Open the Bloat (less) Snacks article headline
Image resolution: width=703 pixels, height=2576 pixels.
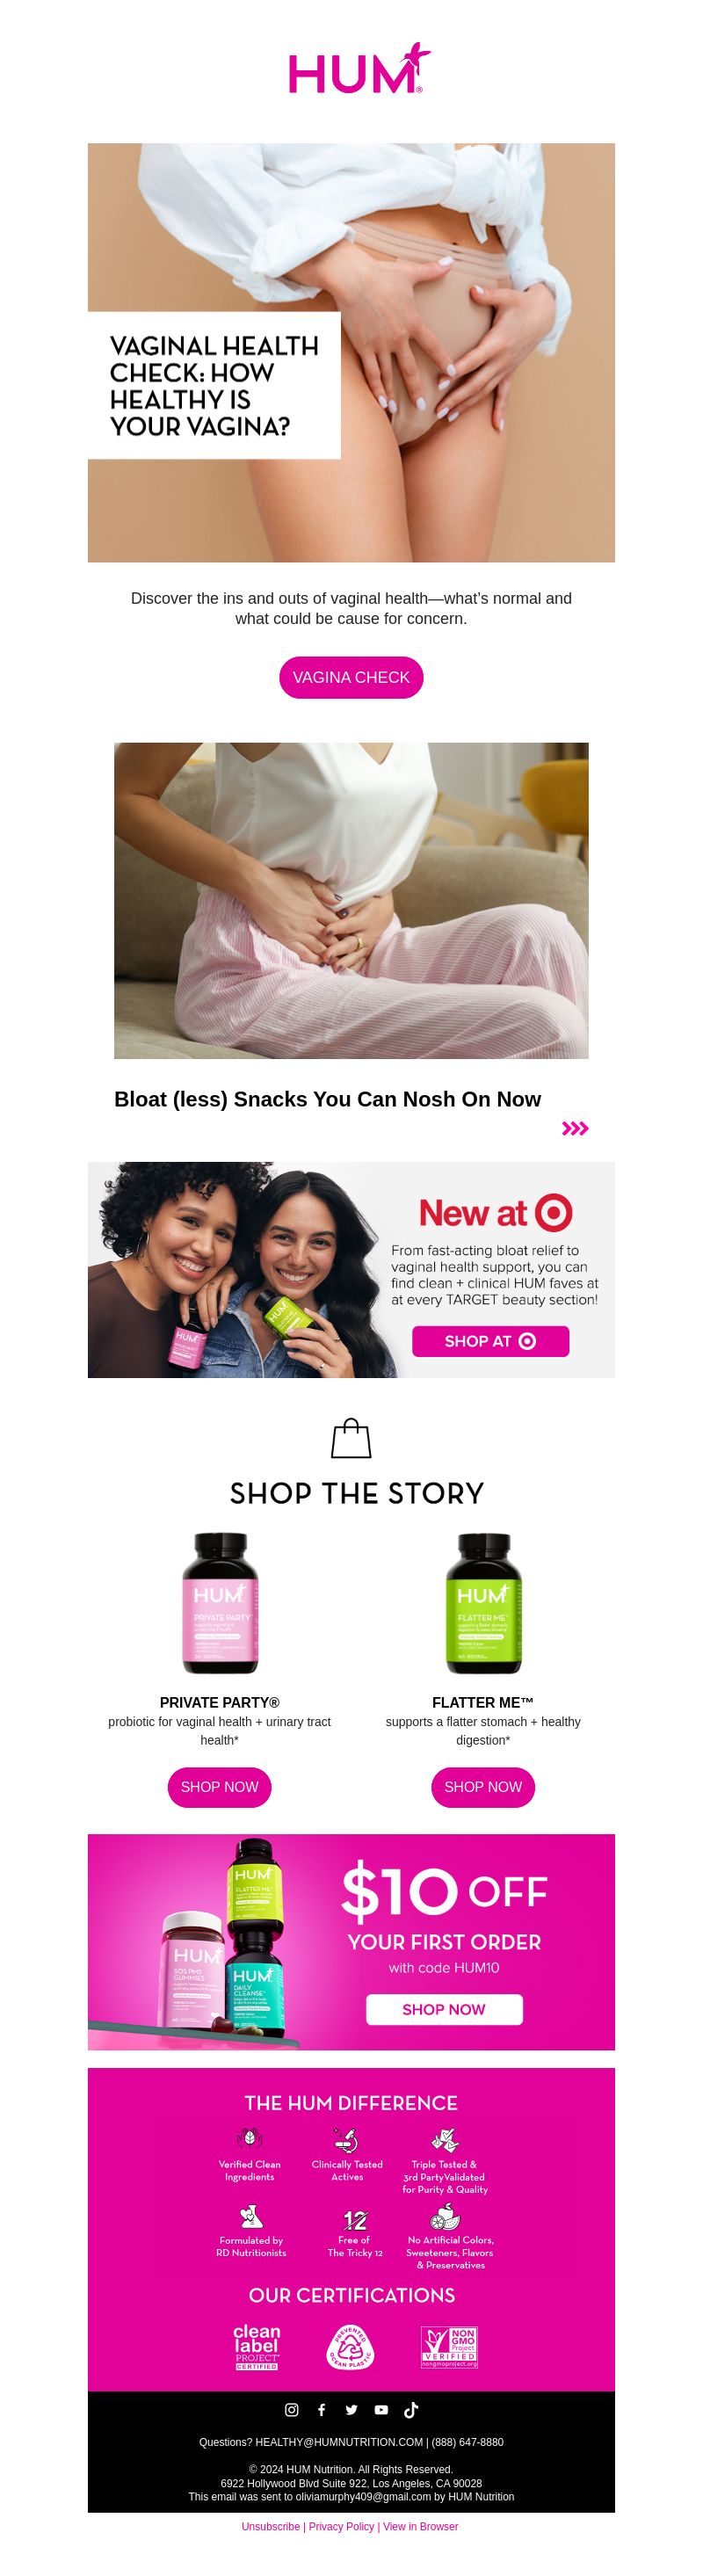point(327,1099)
